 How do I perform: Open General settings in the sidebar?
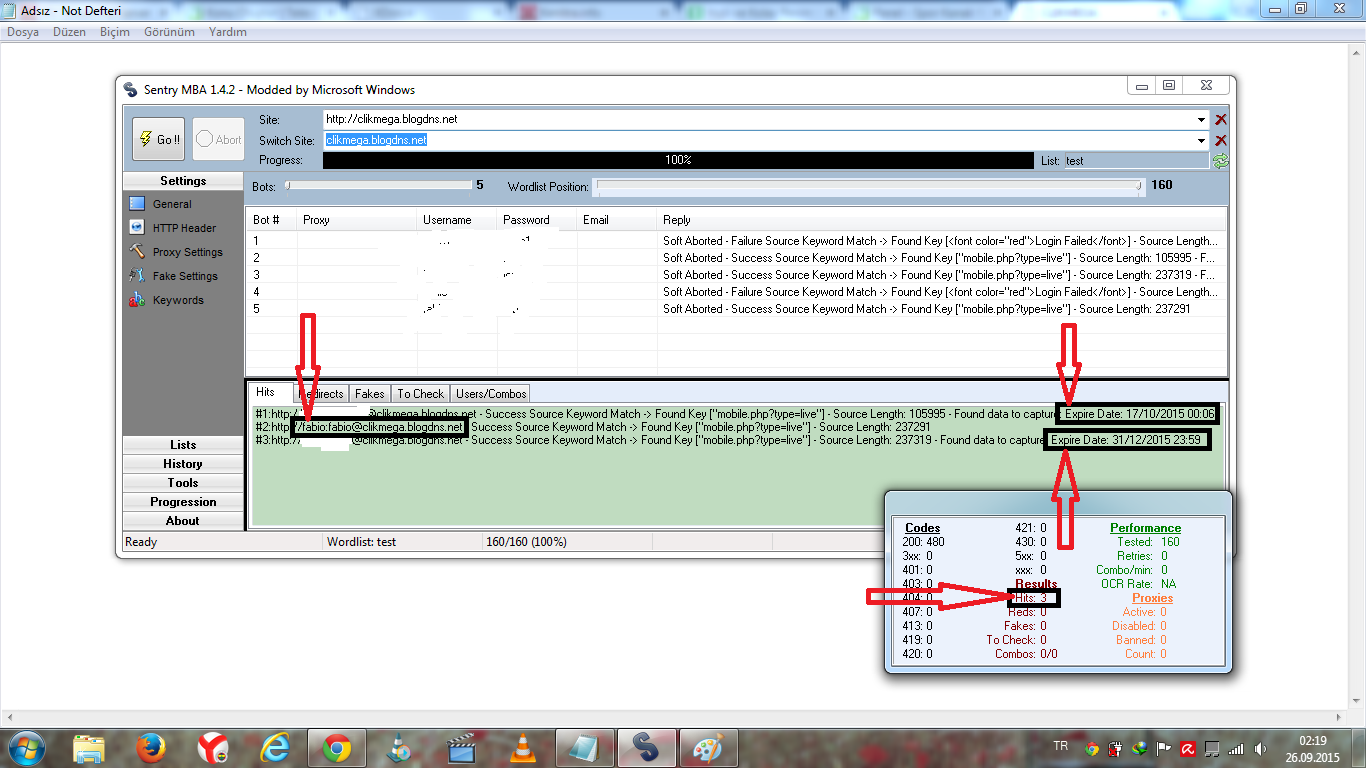point(171,204)
